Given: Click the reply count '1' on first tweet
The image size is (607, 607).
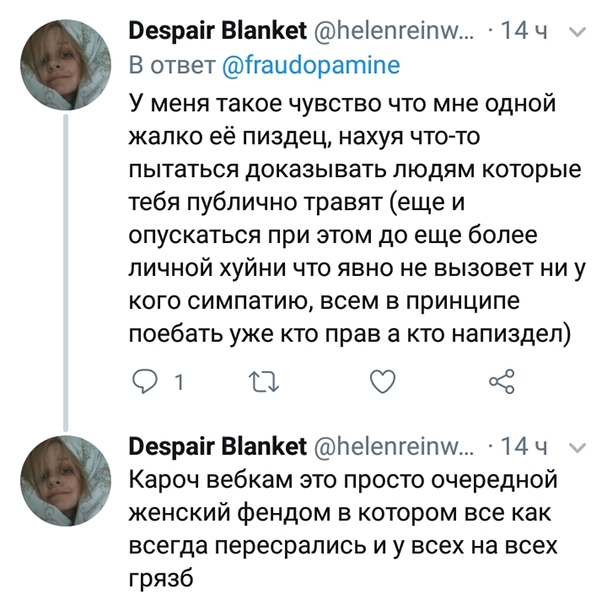Looking at the screenshot, I should tap(178, 382).
